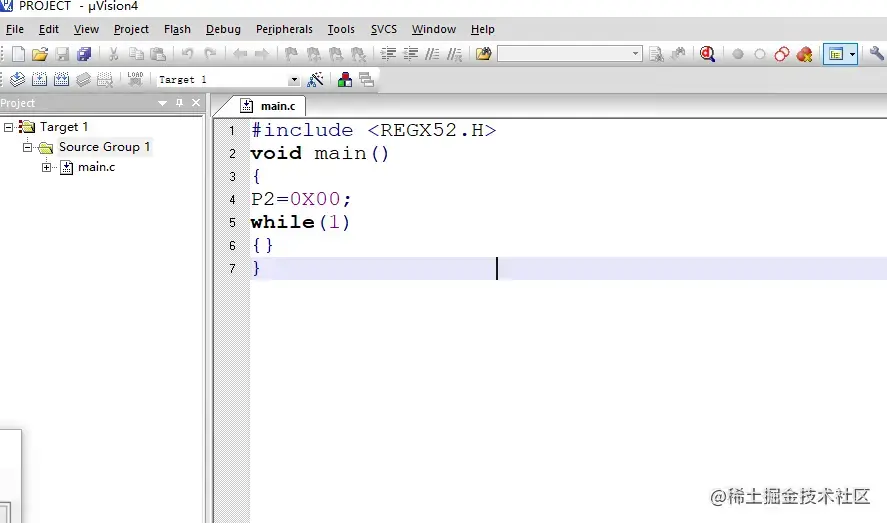The height and width of the screenshot is (523, 887).
Task: Click code line 'while(1)'
Action: [x=300, y=222]
